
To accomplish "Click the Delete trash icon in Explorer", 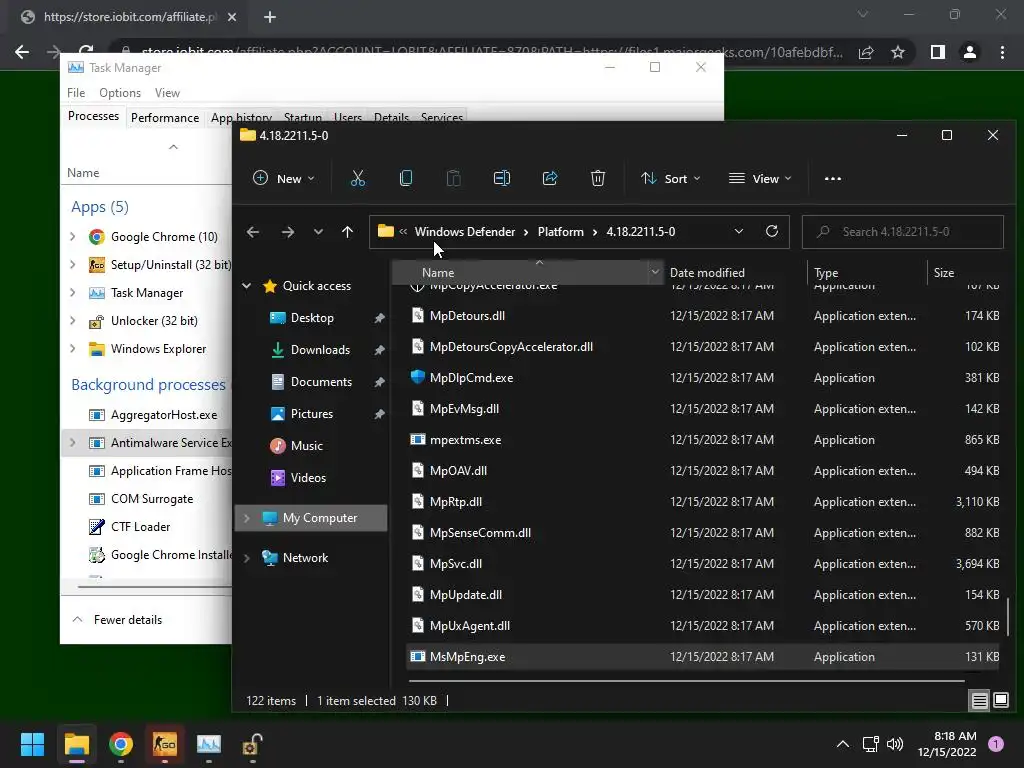I will tap(598, 178).
